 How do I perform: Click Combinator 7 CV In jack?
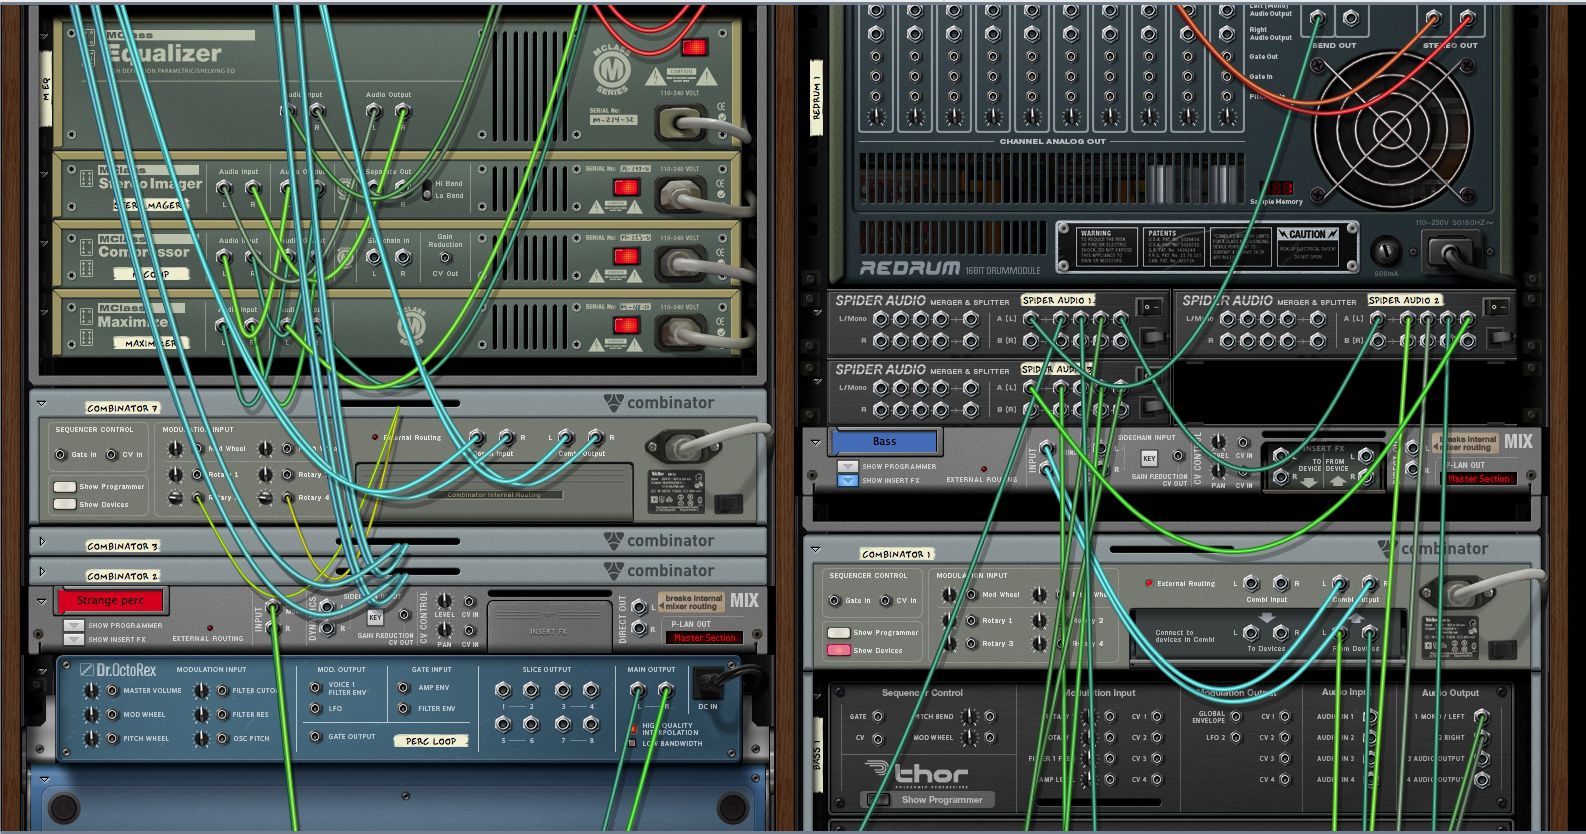[x=112, y=455]
